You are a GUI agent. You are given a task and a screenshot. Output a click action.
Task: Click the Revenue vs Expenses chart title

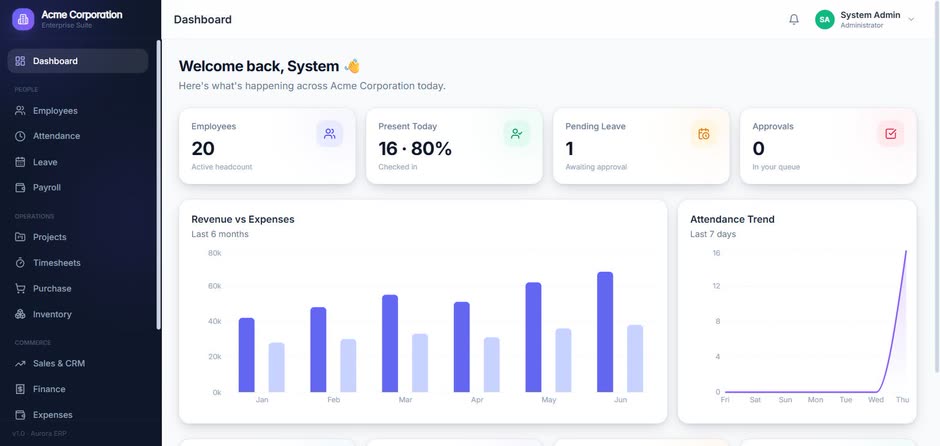pos(243,219)
